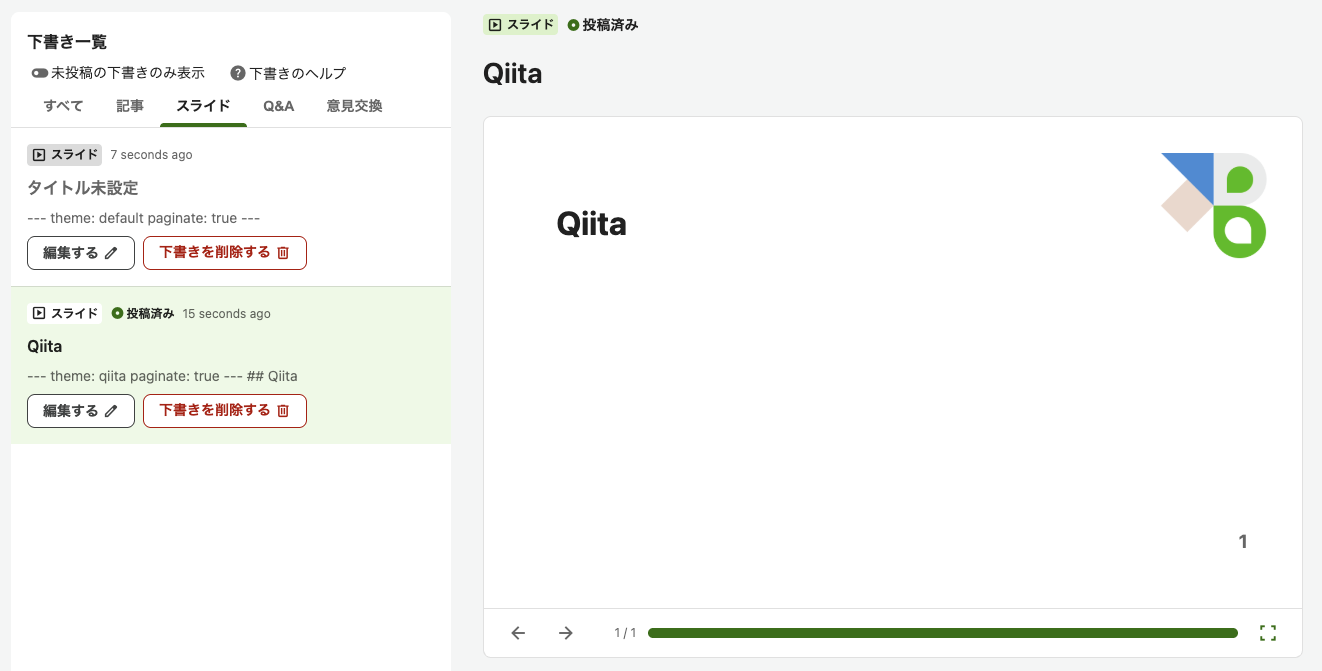Click the 投稿済み status icon in the header

tap(573, 25)
